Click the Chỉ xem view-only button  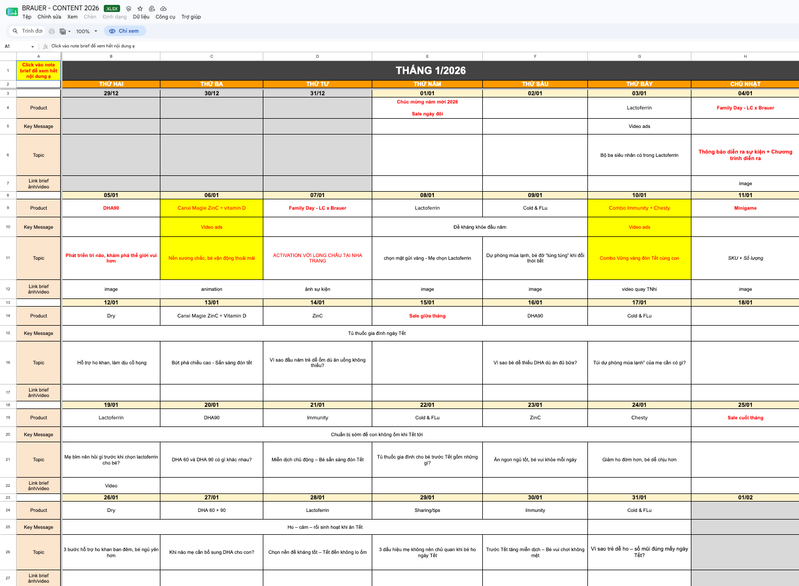(x=125, y=31)
